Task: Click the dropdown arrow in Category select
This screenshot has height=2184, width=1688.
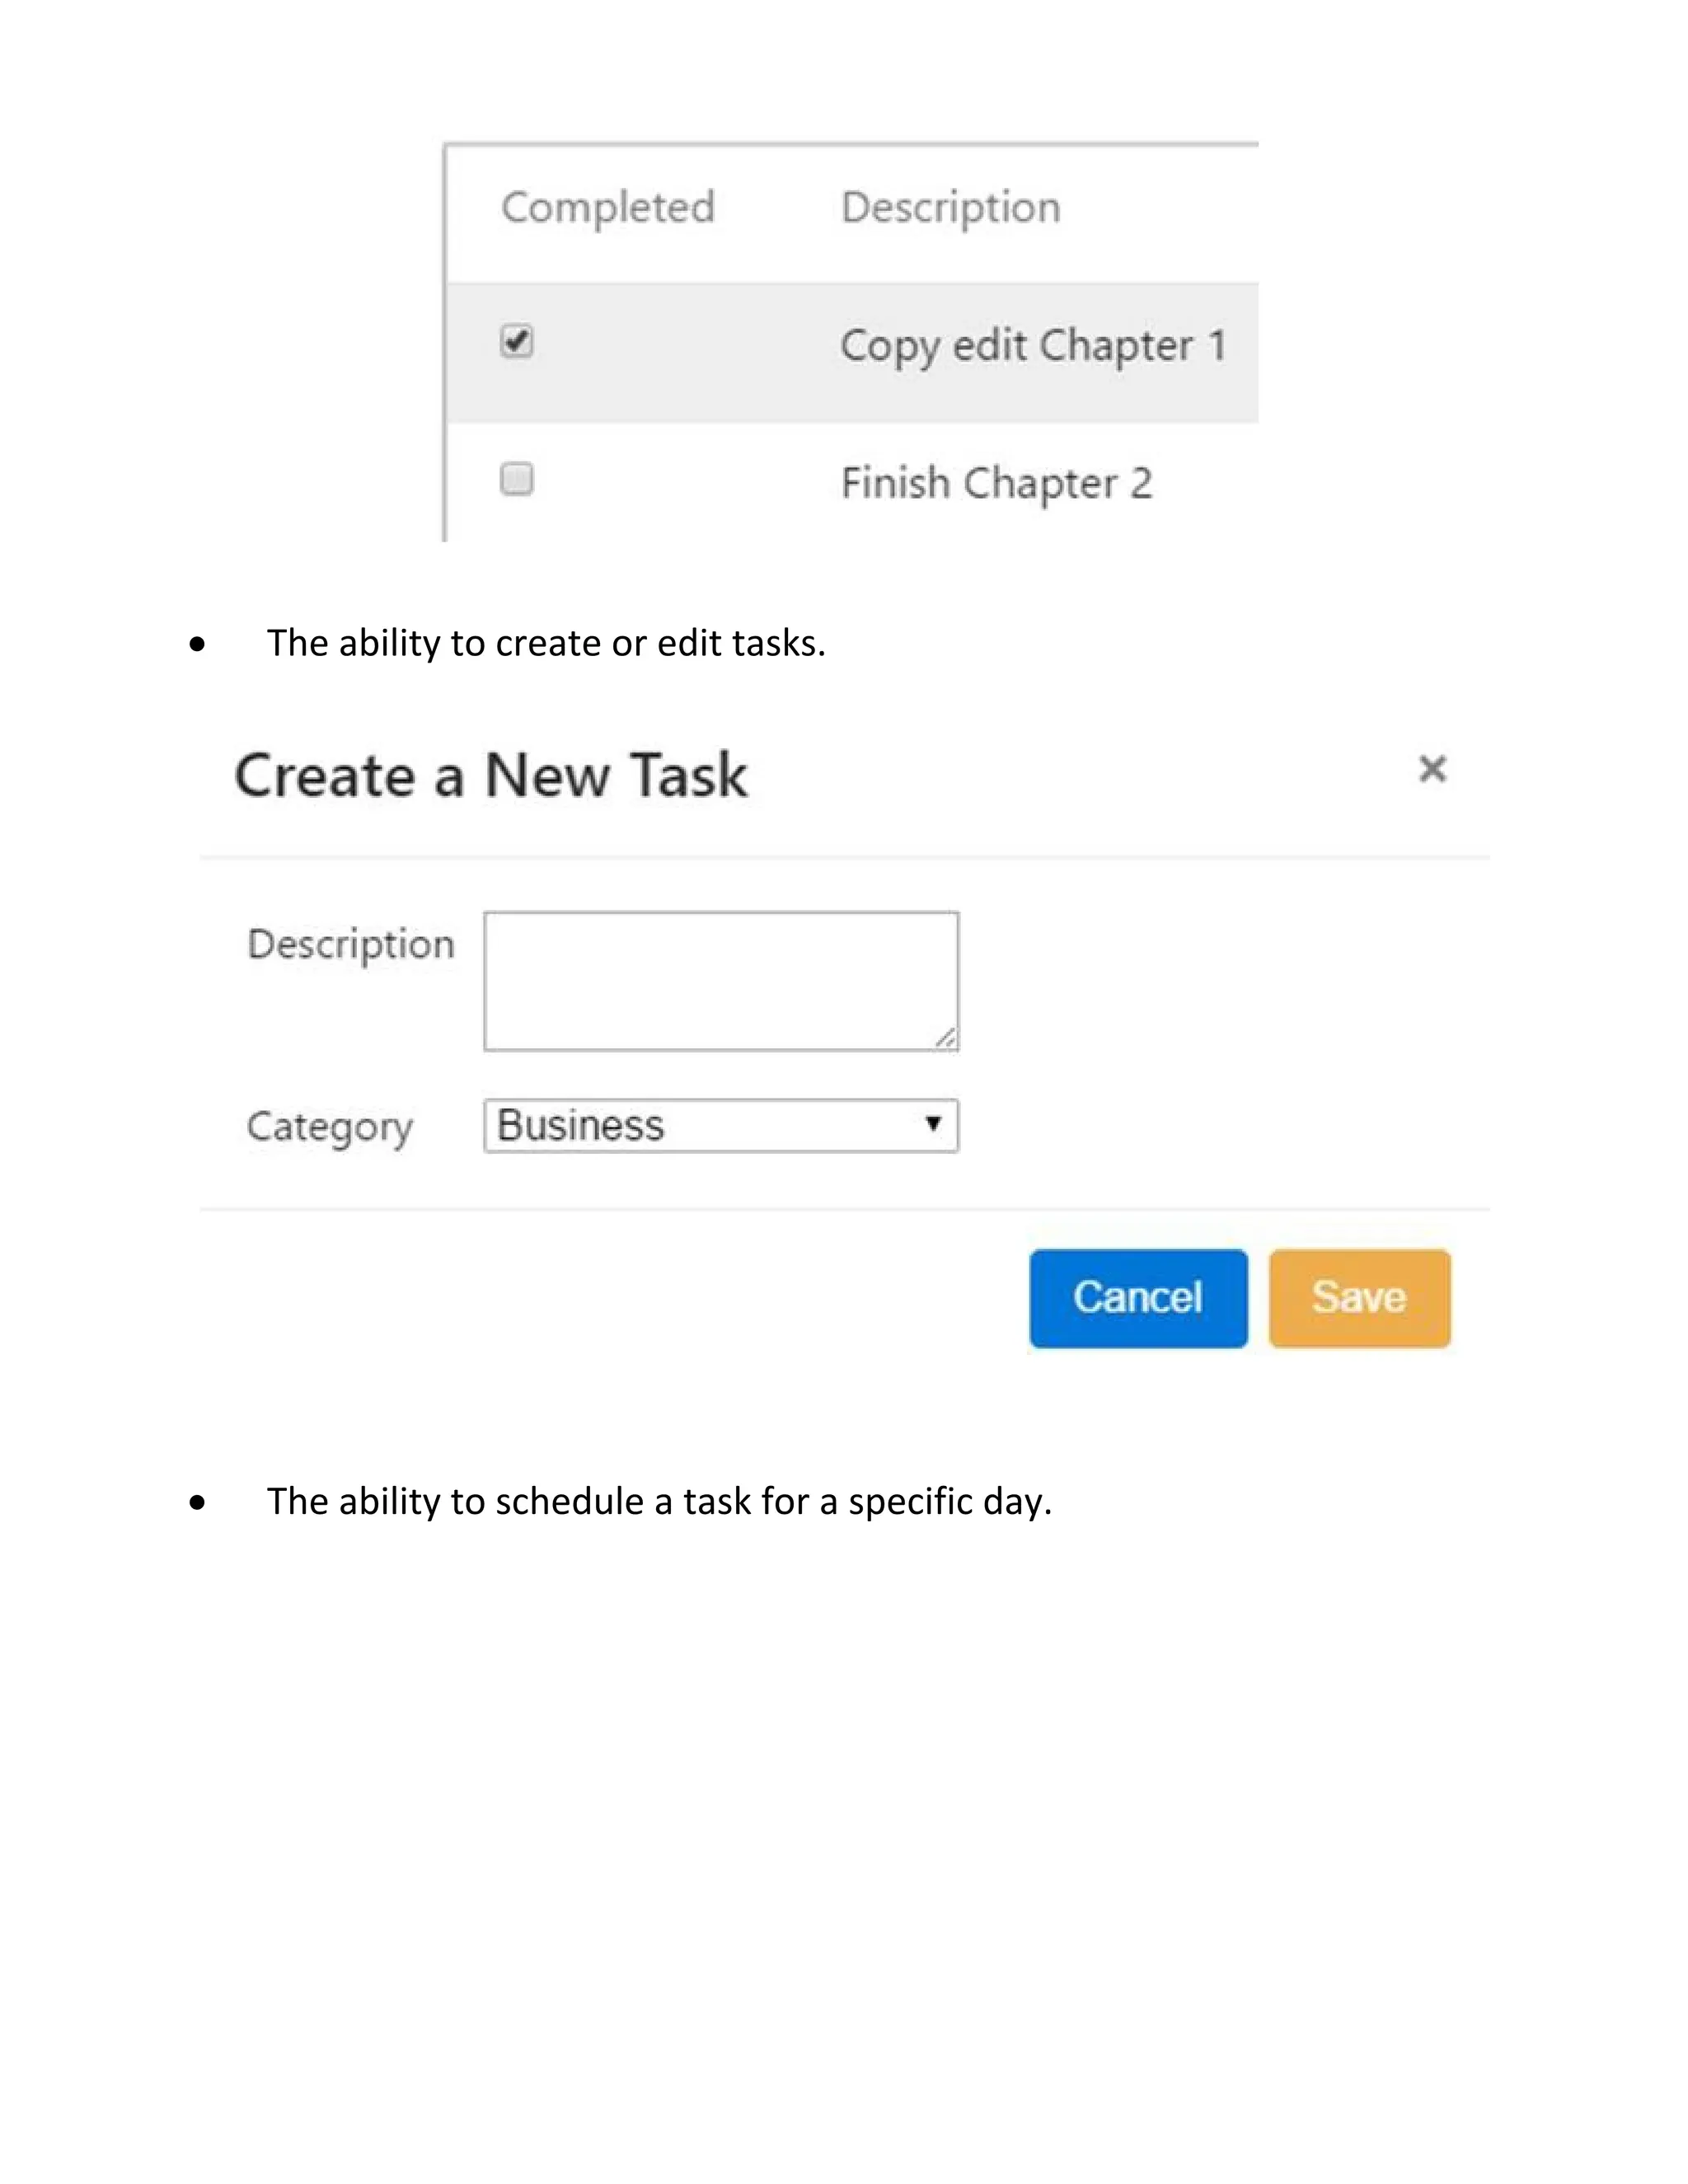Action: (933, 1124)
